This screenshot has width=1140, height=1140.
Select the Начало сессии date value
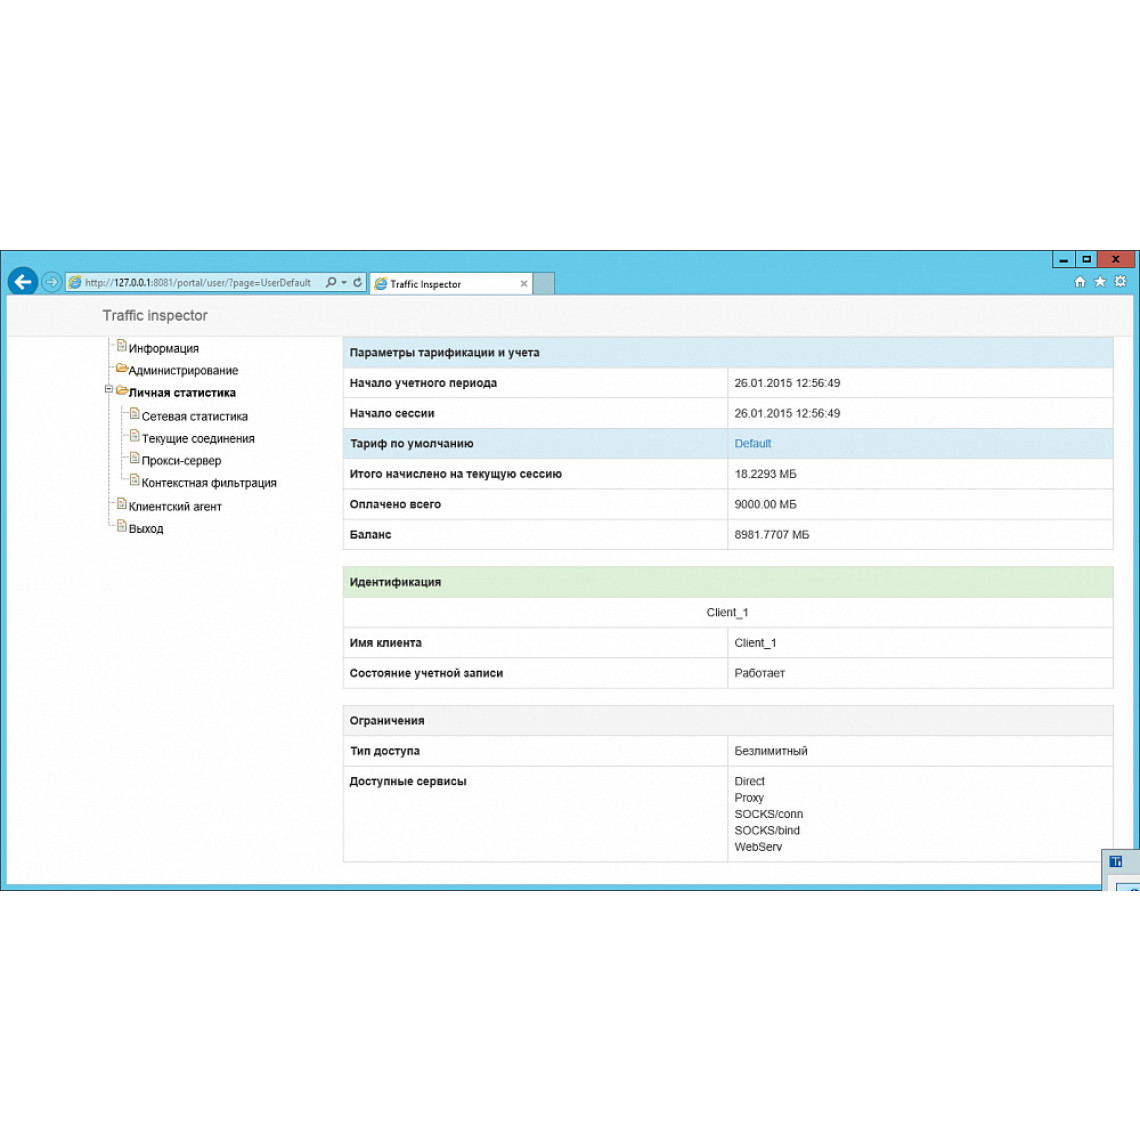(787, 414)
